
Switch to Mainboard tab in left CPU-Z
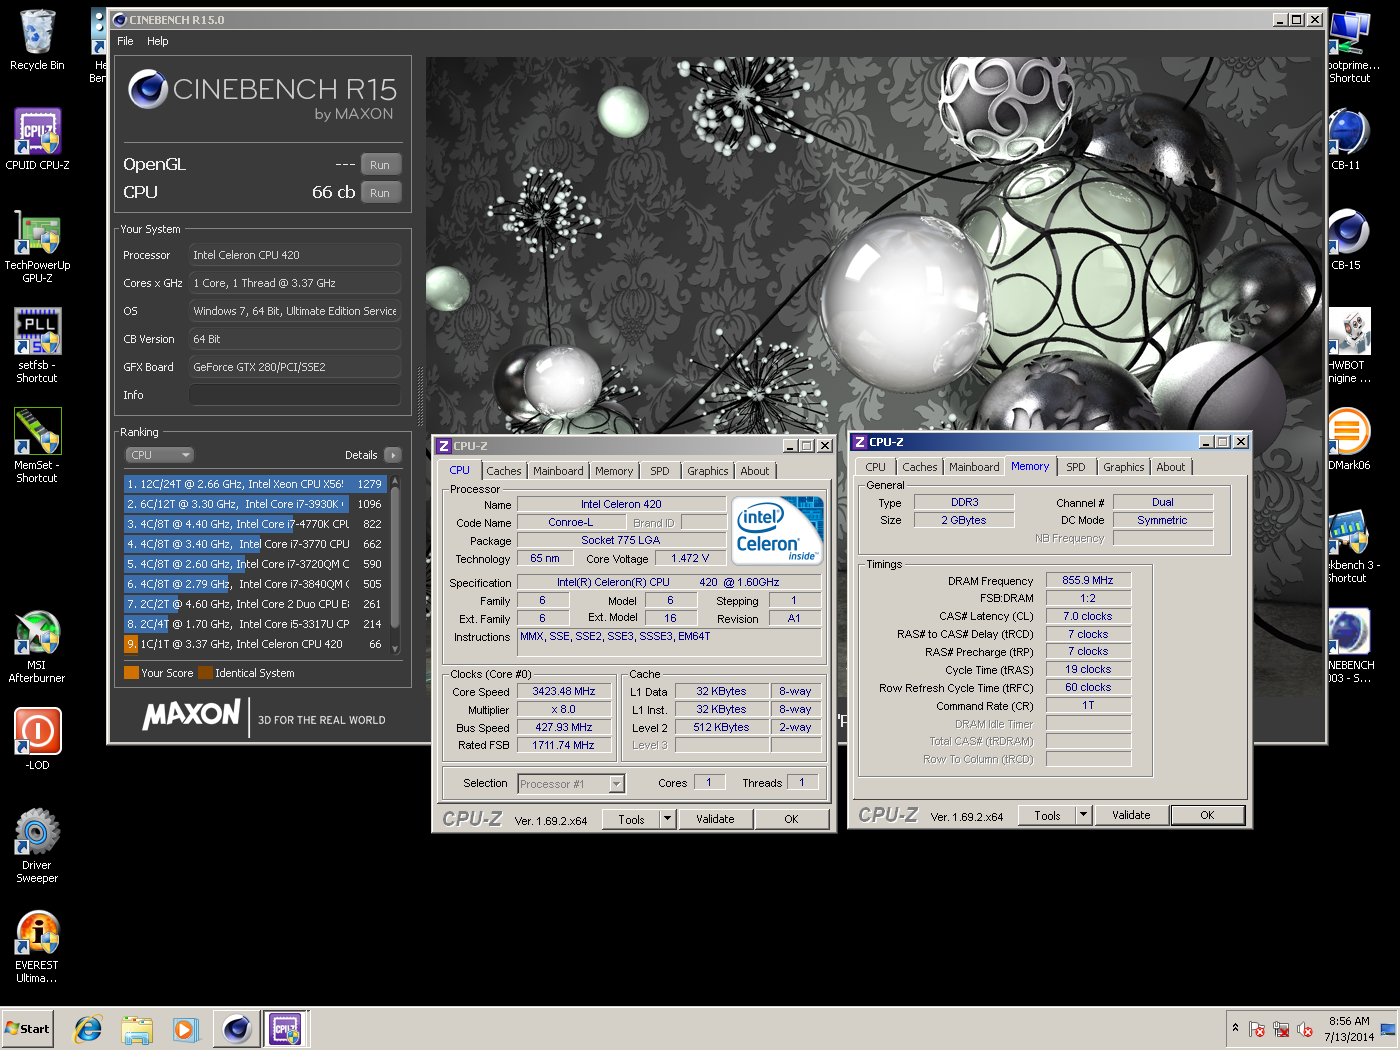click(558, 471)
